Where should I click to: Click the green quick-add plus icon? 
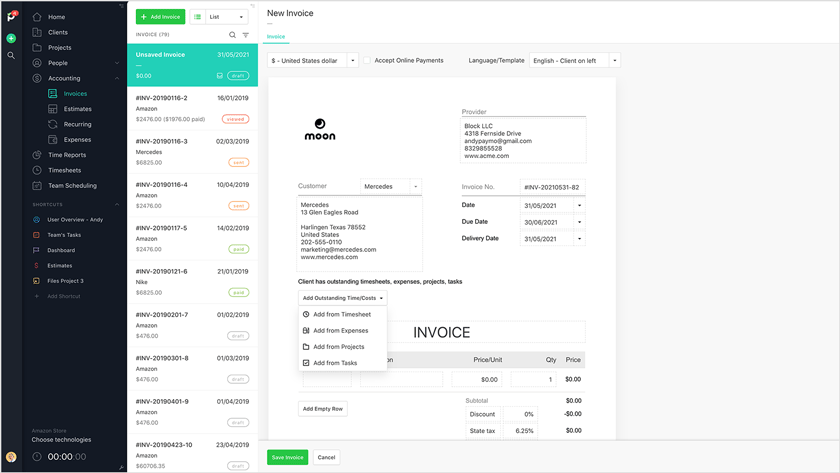pos(11,38)
